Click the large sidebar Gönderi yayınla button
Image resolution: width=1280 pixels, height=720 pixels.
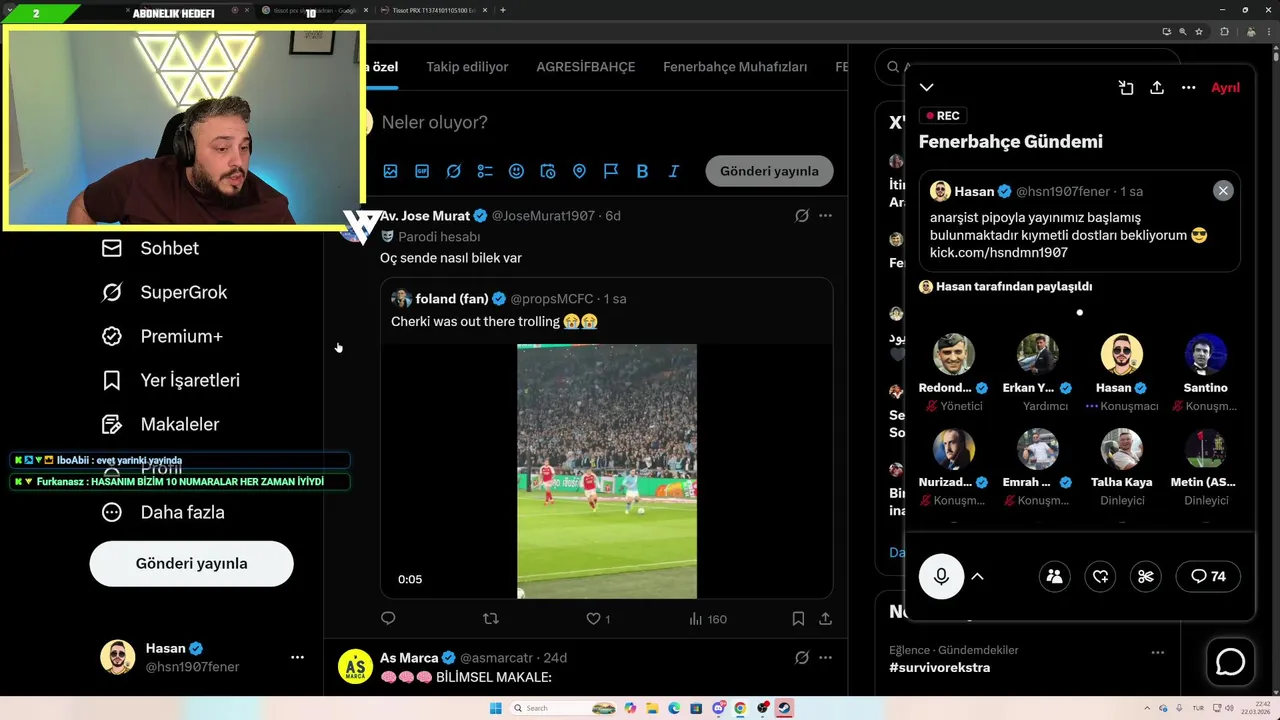[191, 564]
